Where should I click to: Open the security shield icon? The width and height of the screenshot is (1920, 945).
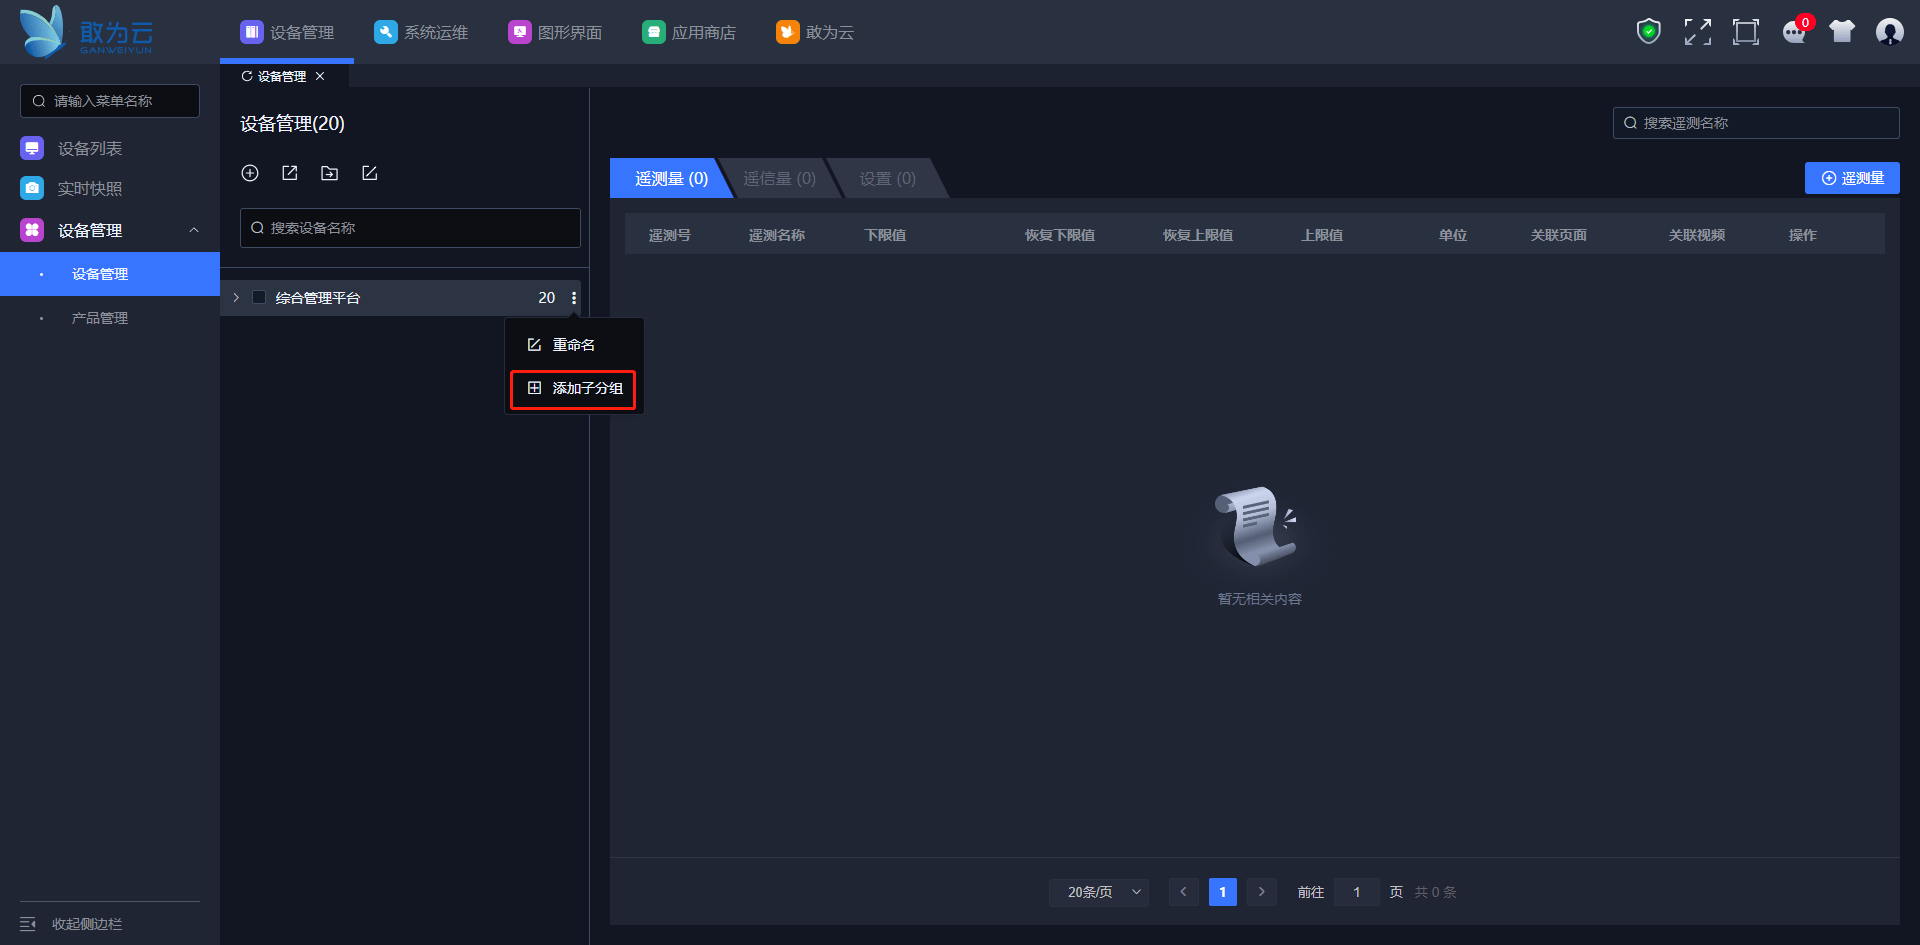(1649, 32)
